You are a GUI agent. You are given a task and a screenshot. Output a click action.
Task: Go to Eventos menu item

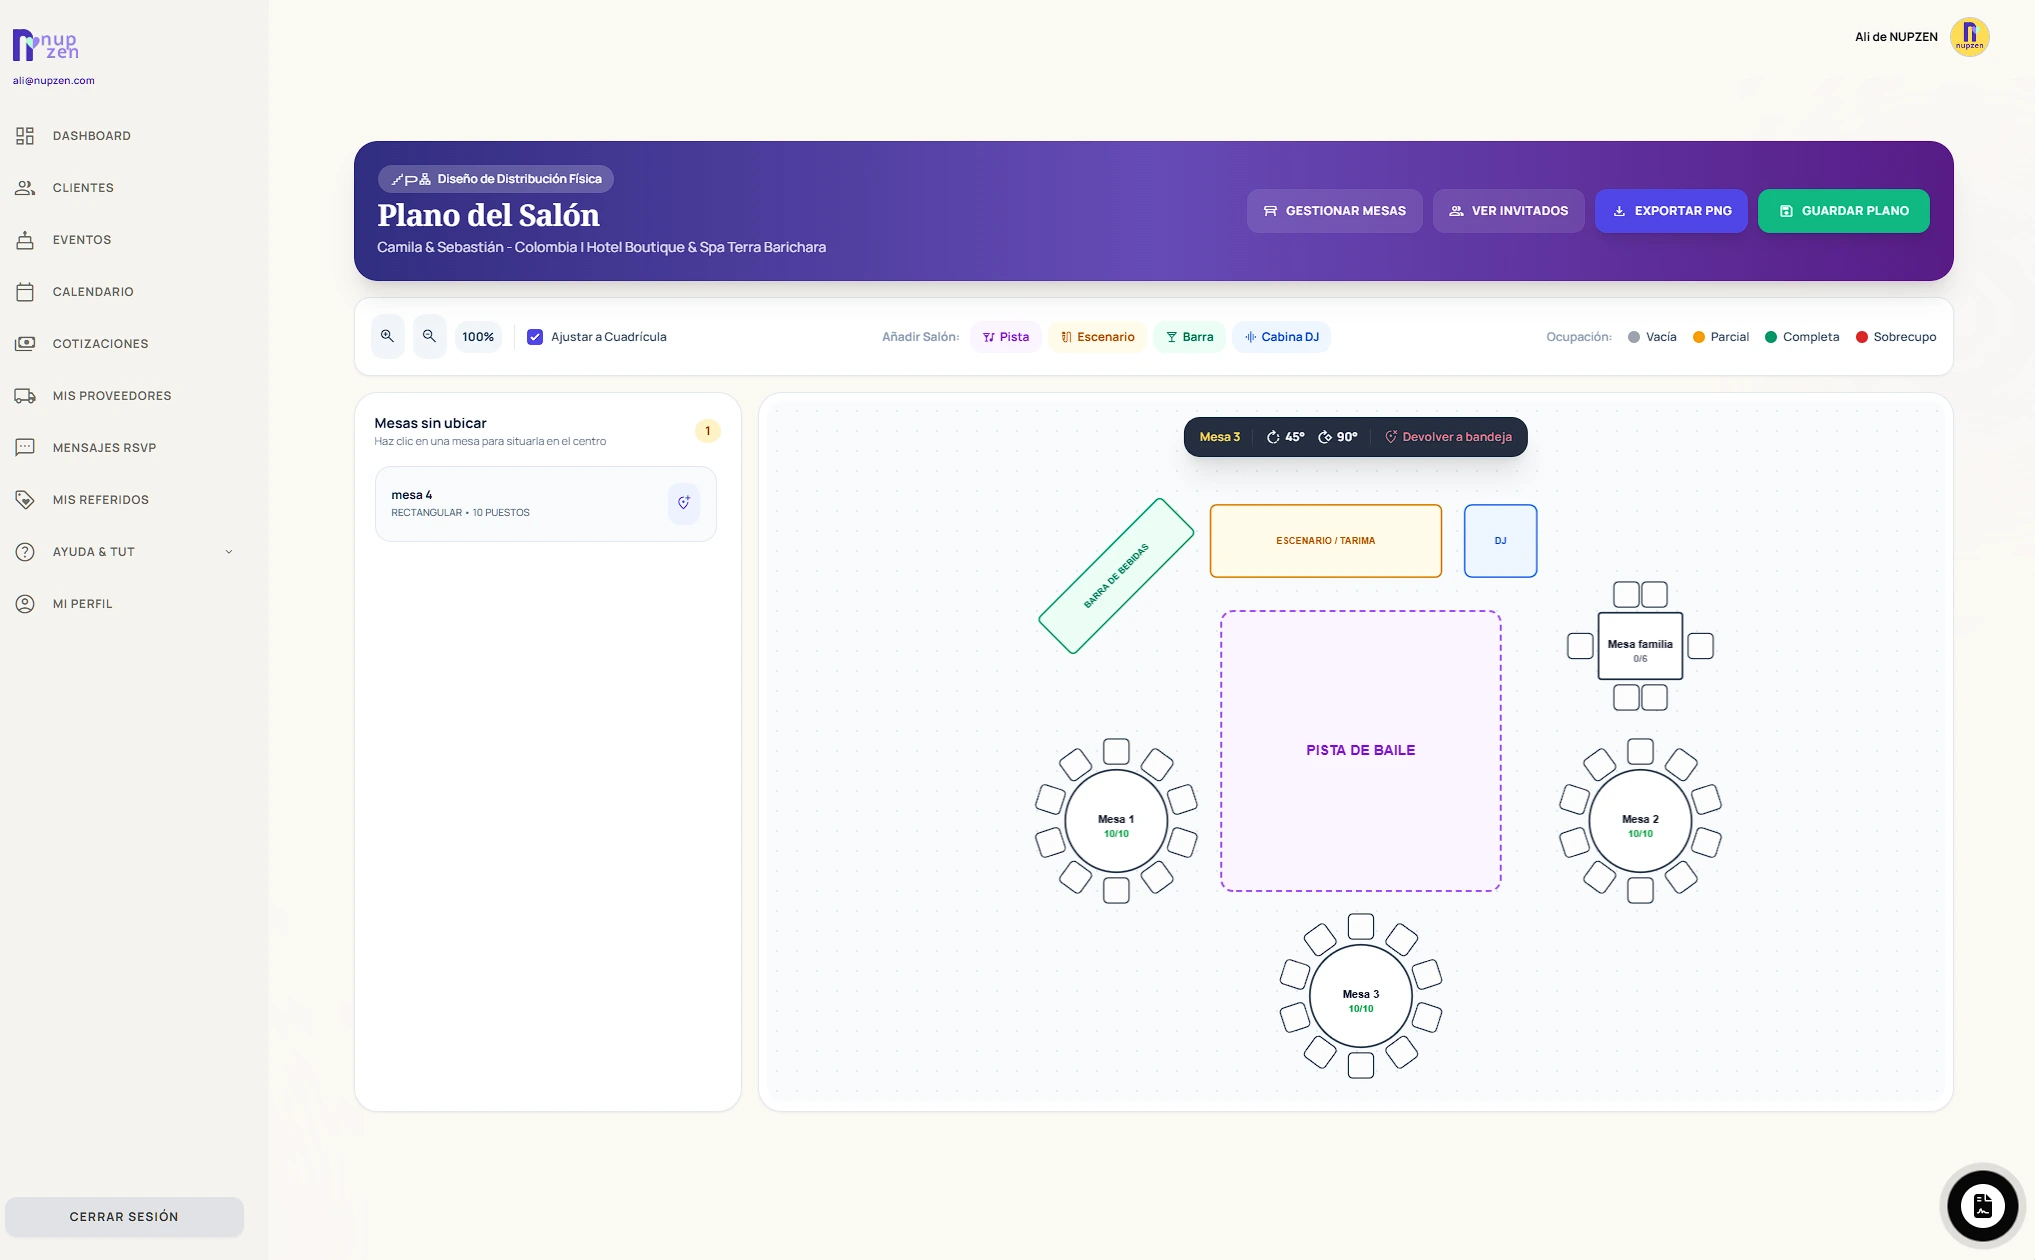click(82, 240)
